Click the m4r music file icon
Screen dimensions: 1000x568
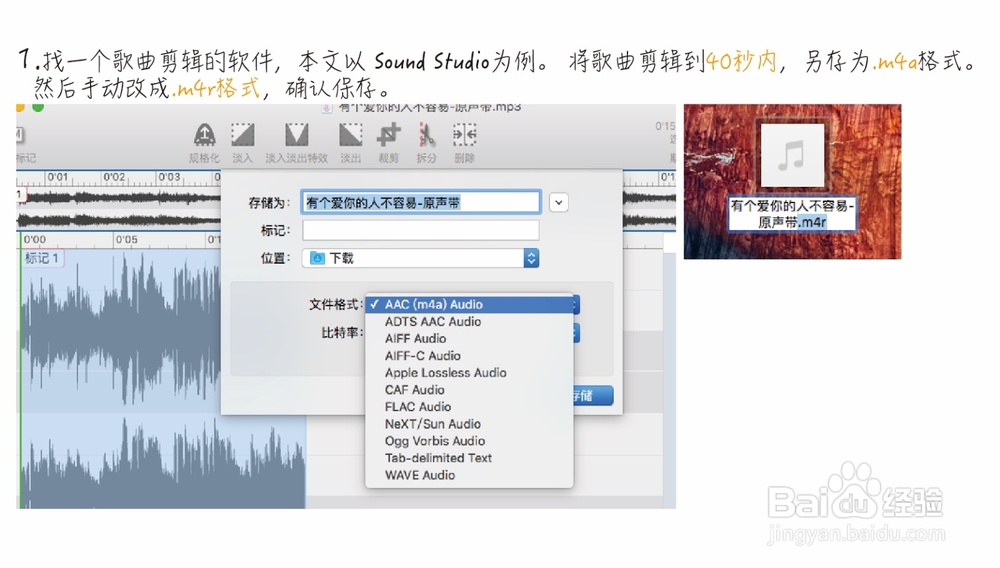click(x=793, y=156)
